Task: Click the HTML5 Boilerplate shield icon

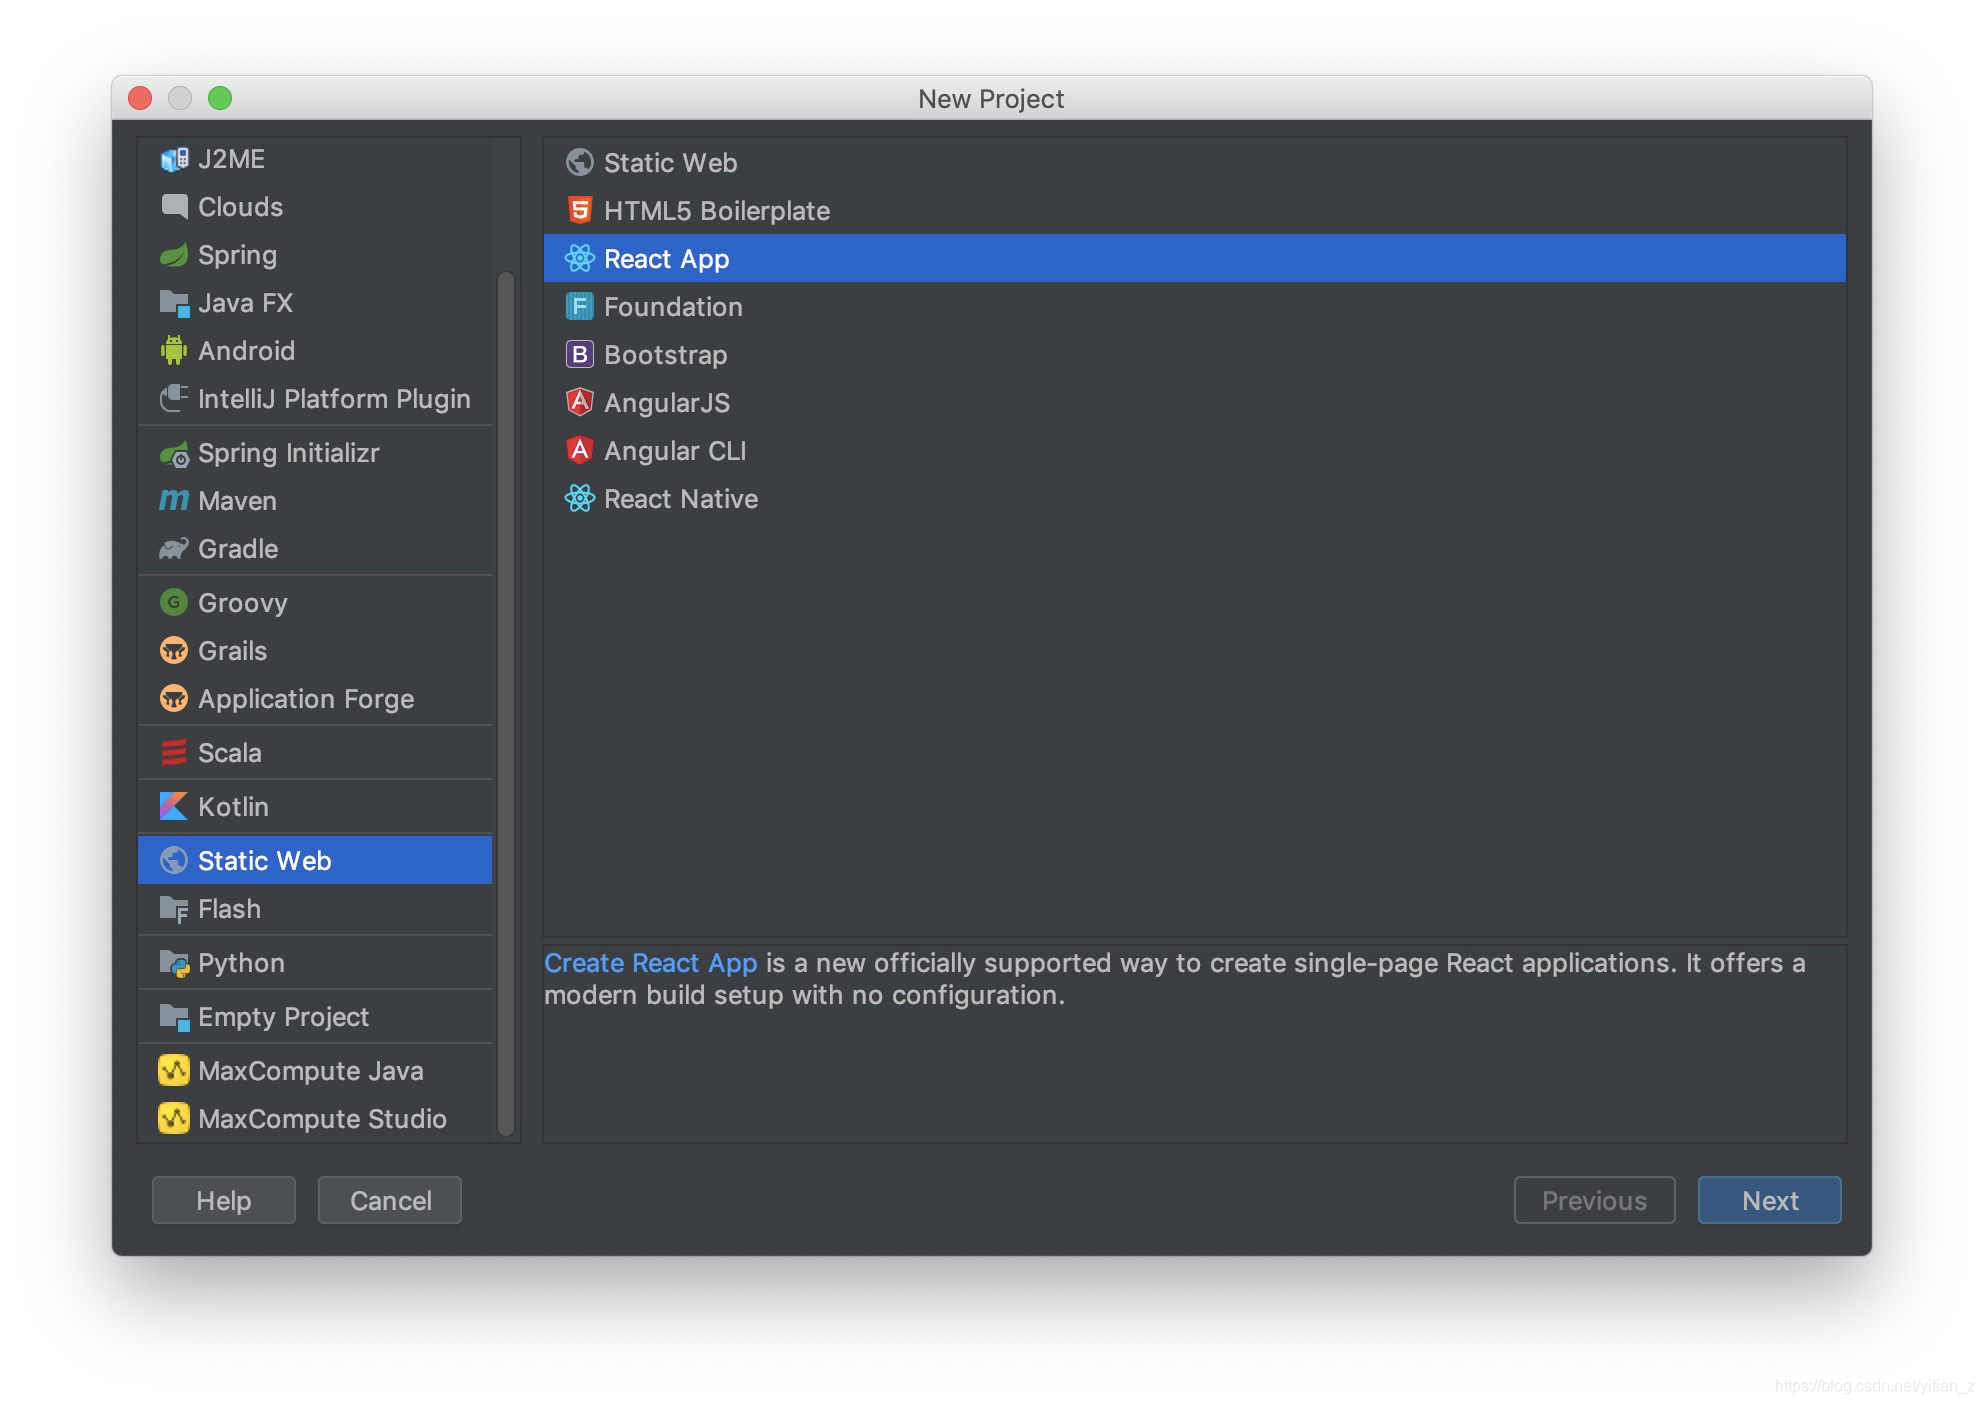Action: 579,210
